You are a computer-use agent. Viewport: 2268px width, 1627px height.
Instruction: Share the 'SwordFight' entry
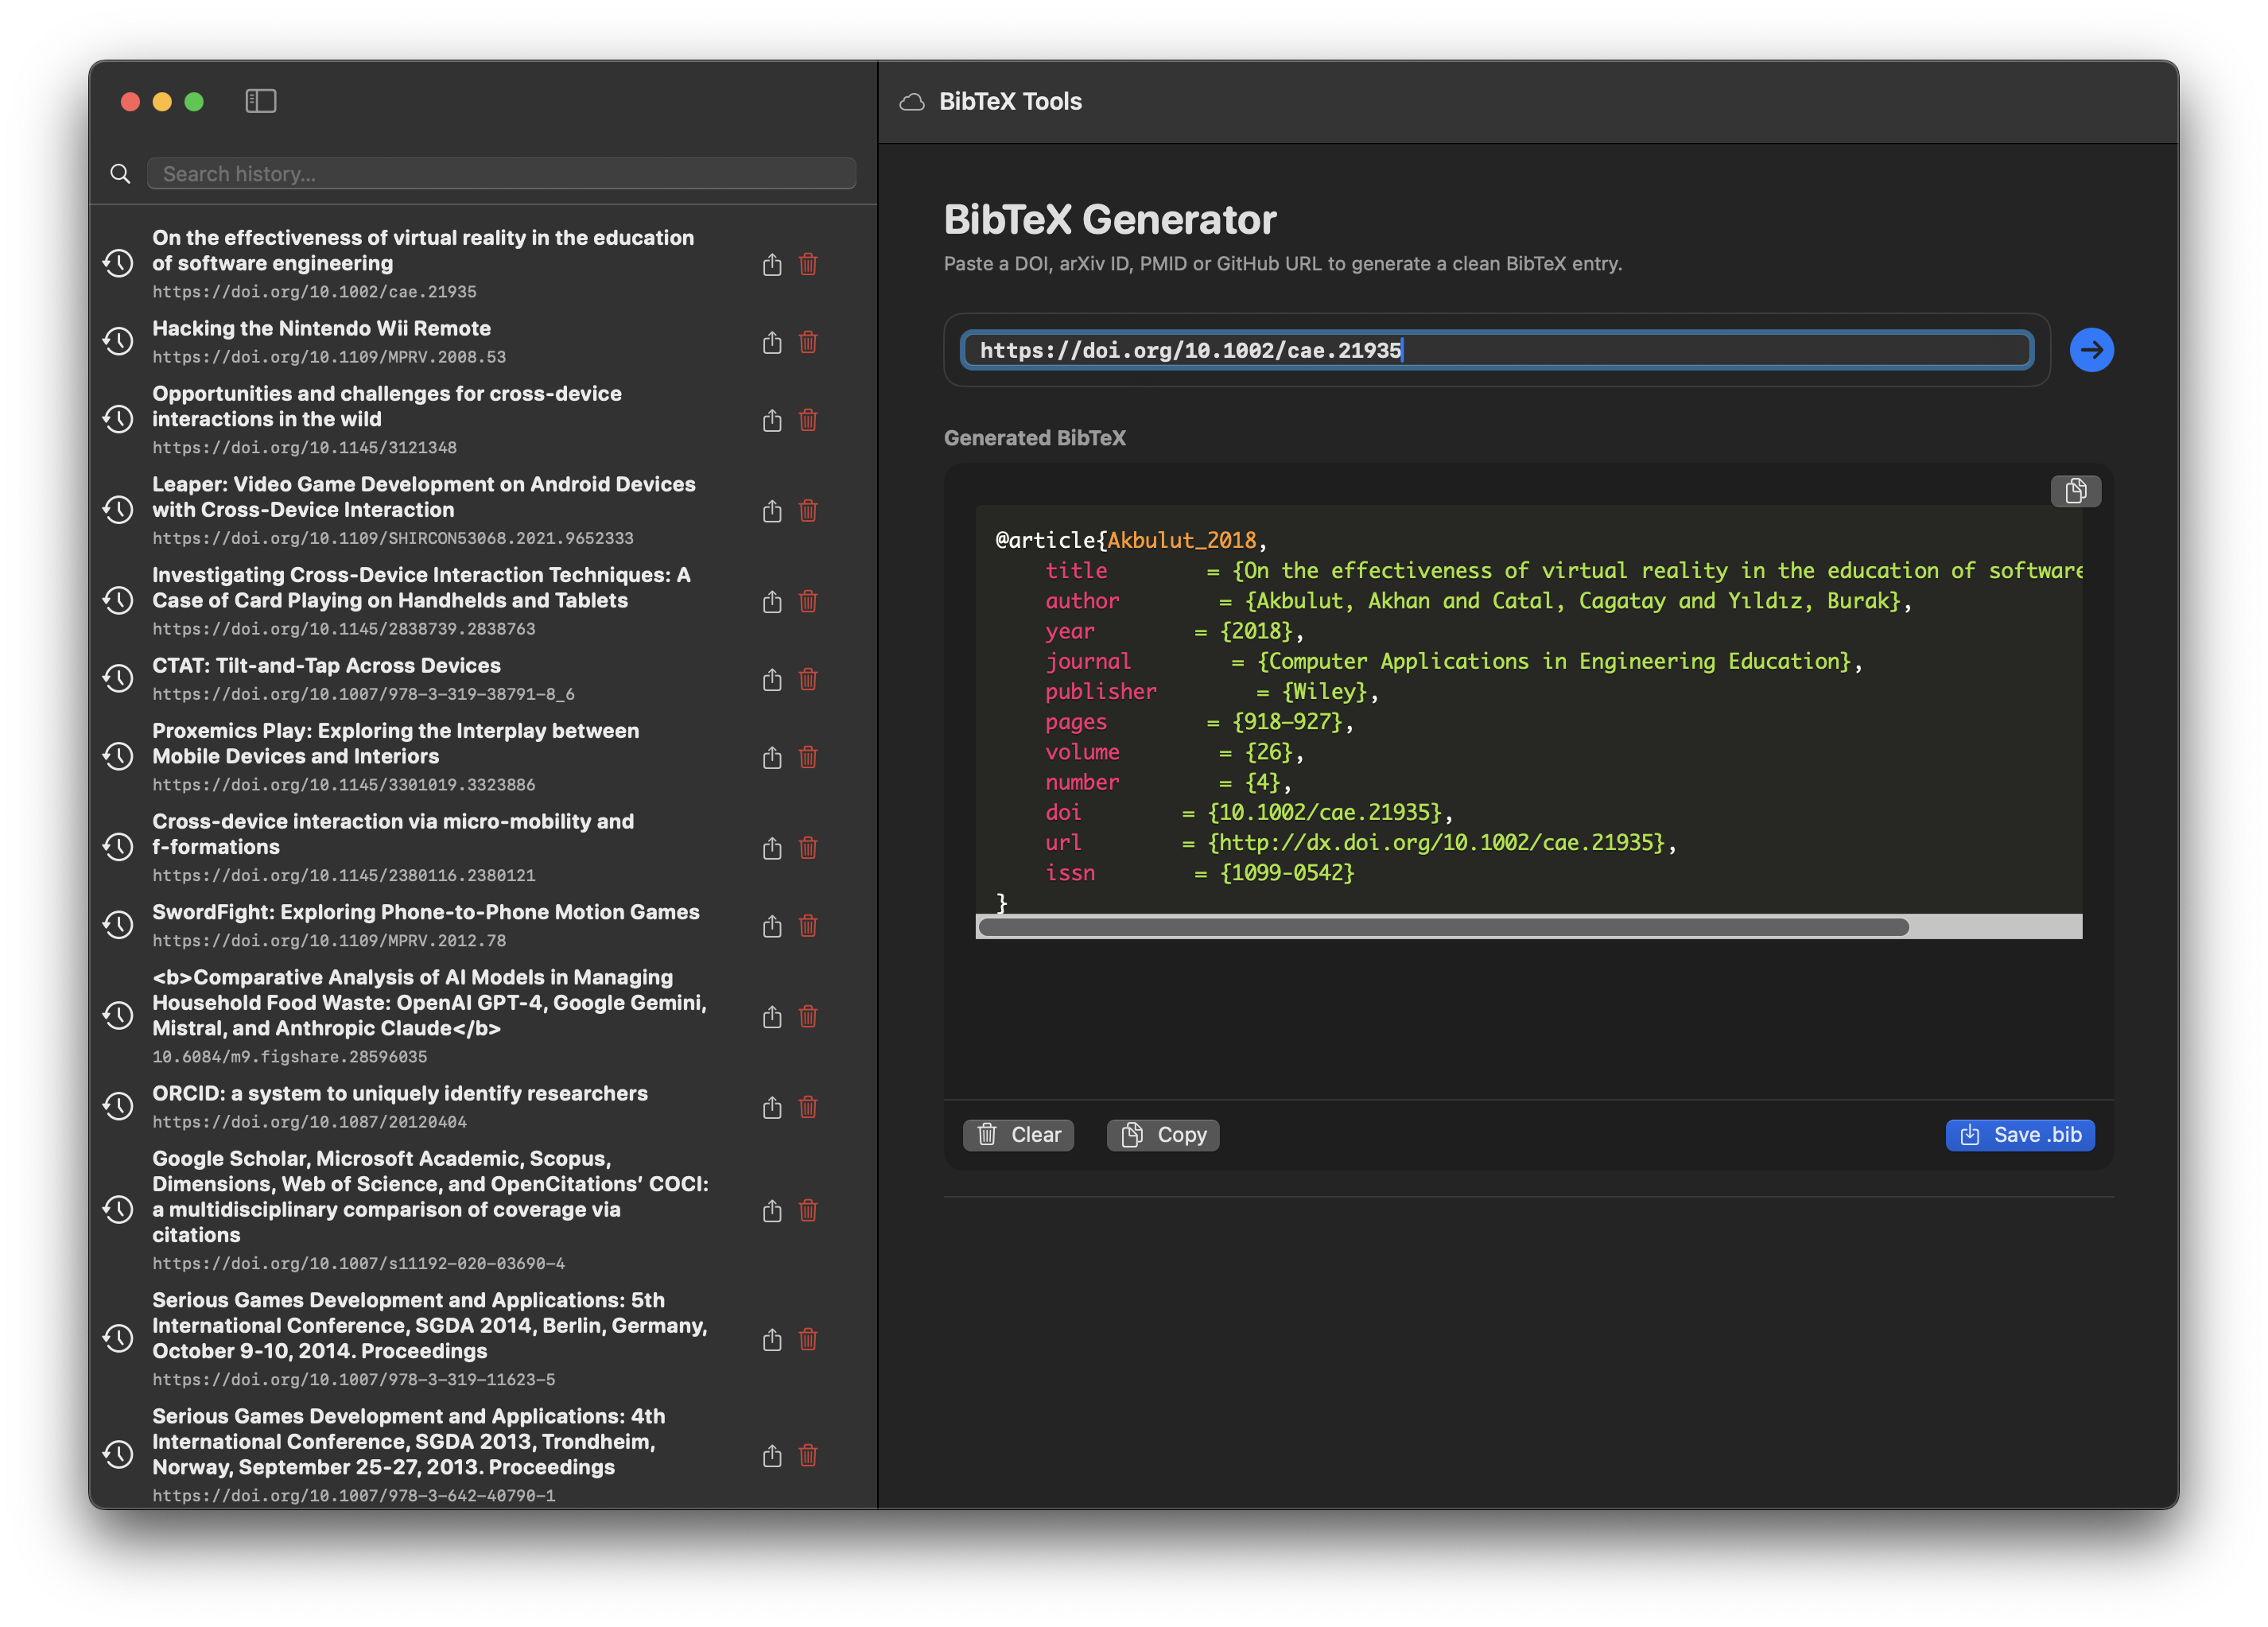[772, 926]
